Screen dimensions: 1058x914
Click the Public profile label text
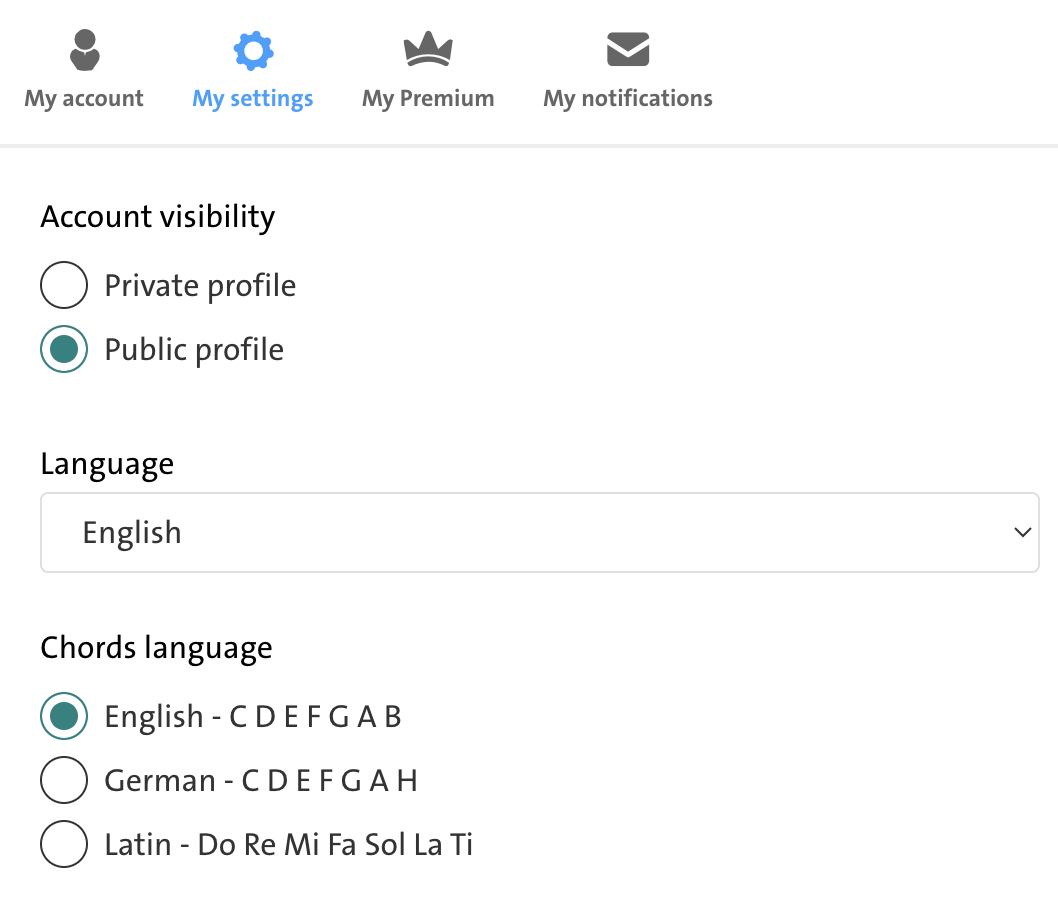point(194,350)
